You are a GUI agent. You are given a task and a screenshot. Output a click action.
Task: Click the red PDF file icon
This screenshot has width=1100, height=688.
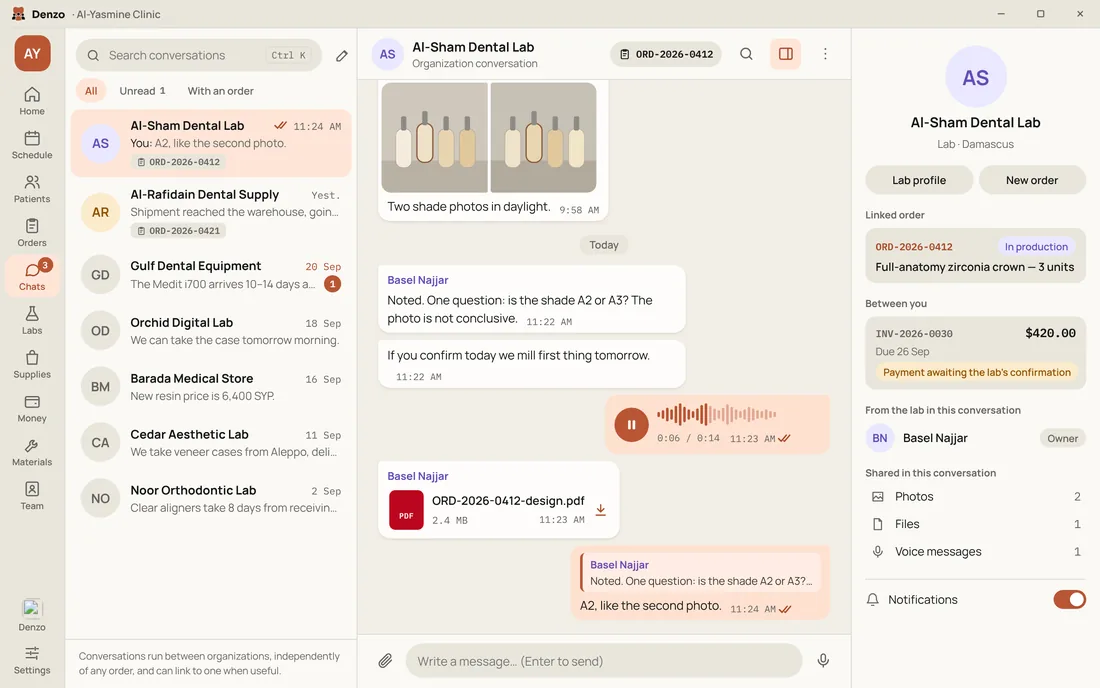click(406, 510)
